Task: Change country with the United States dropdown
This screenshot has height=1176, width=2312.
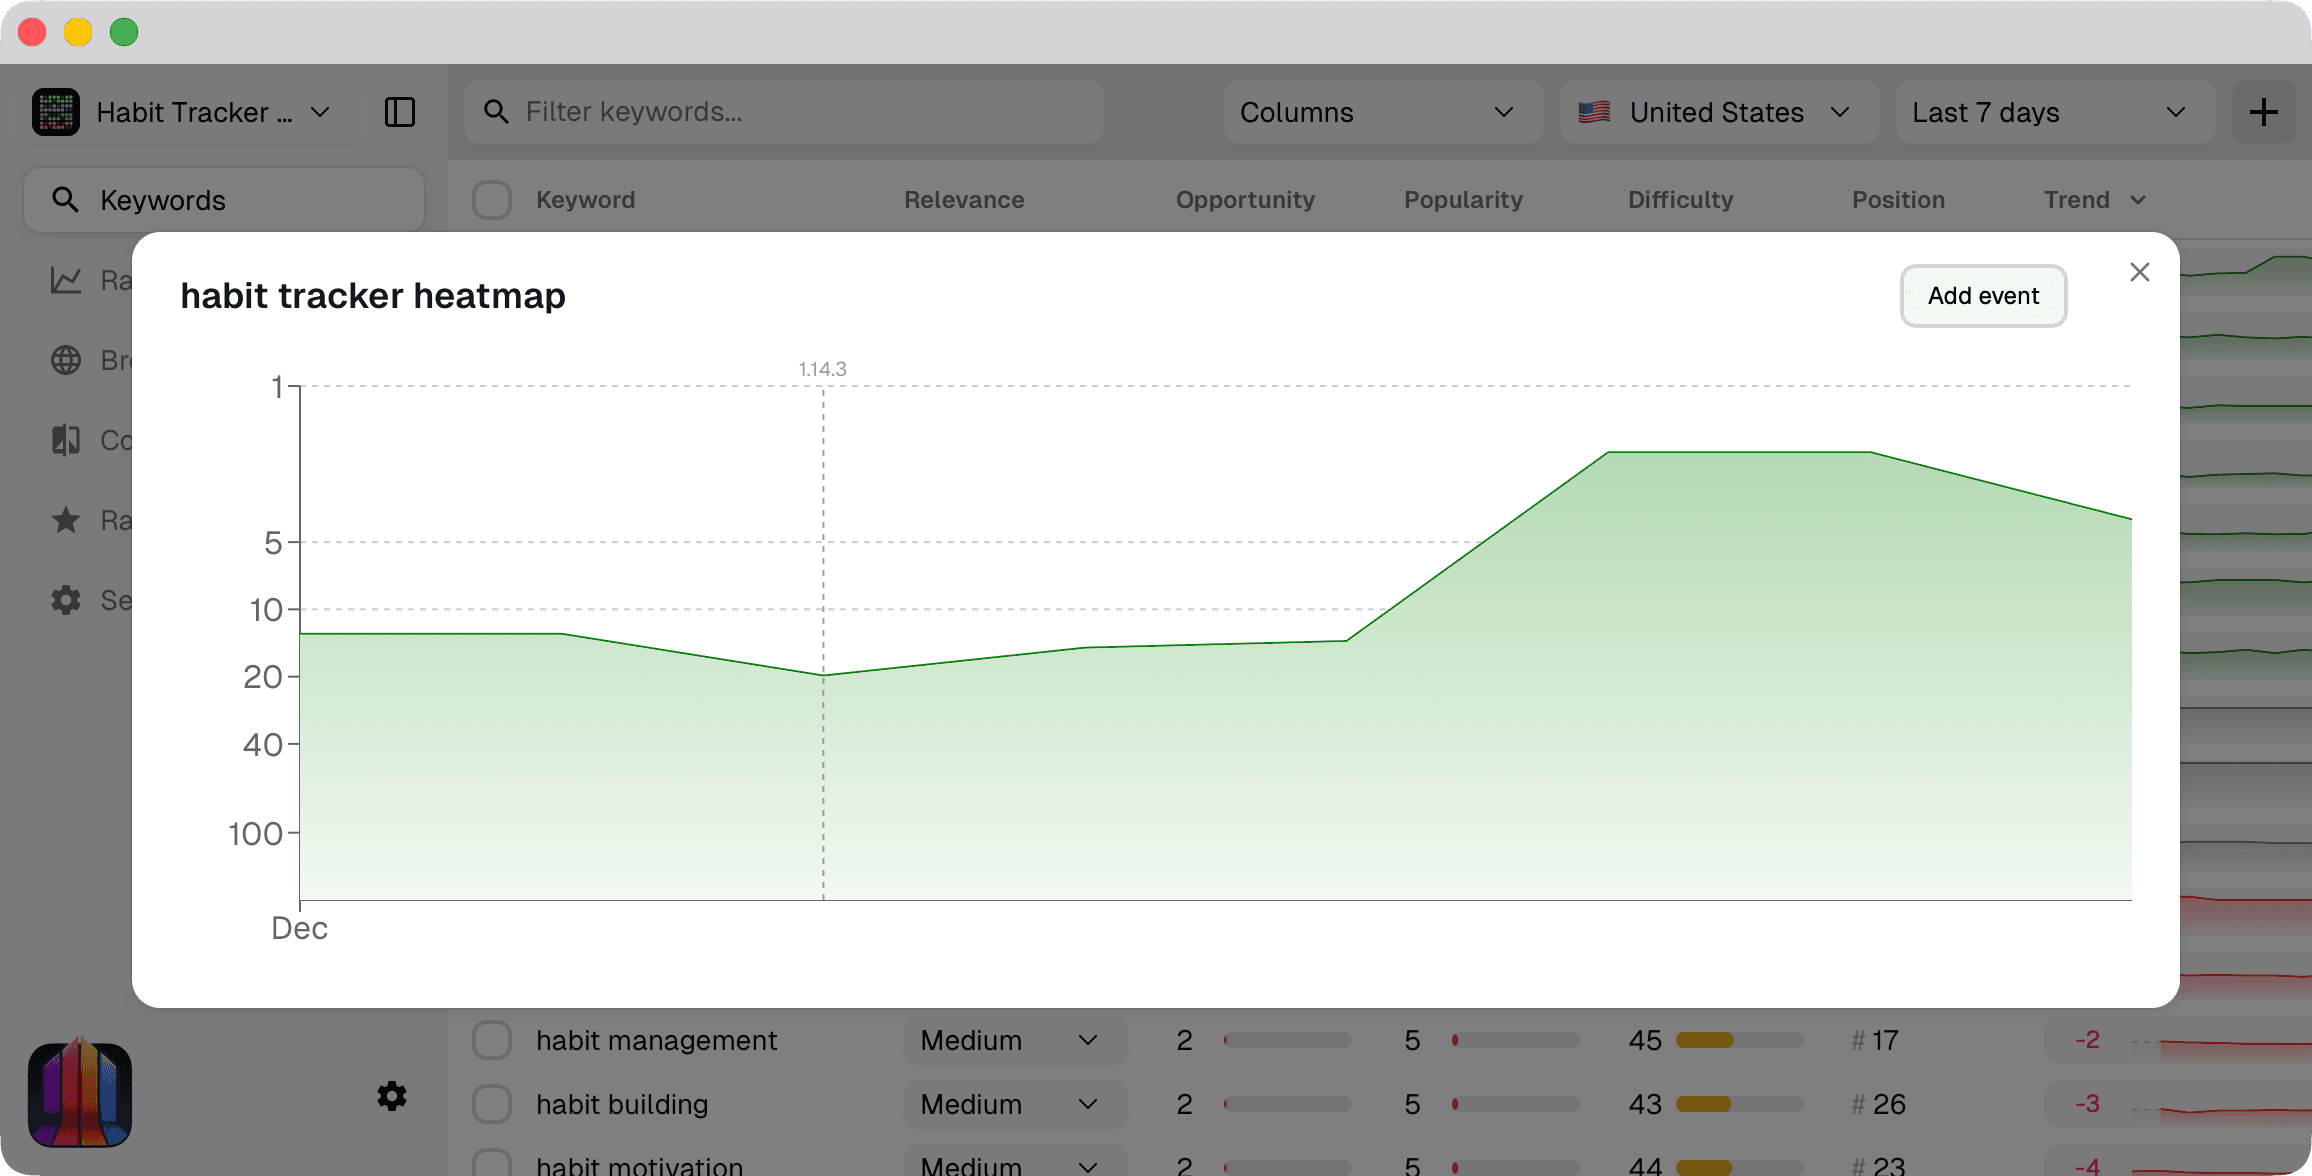Action: (x=1717, y=112)
